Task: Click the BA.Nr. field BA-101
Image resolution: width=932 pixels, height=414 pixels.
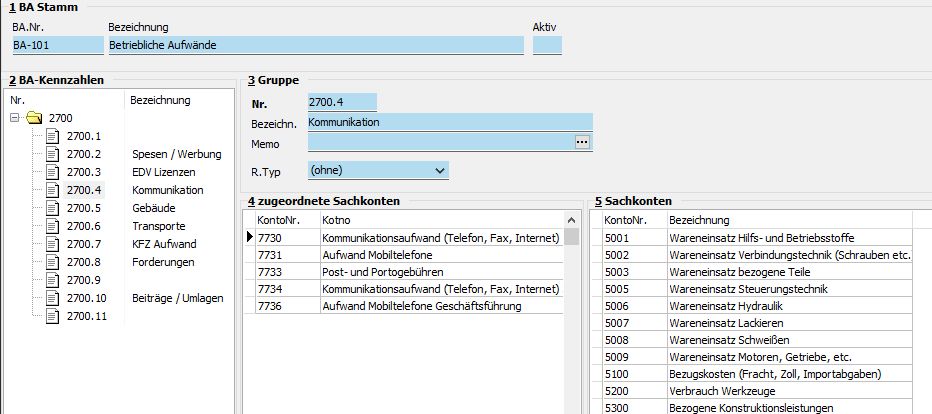Action: coord(57,45)
